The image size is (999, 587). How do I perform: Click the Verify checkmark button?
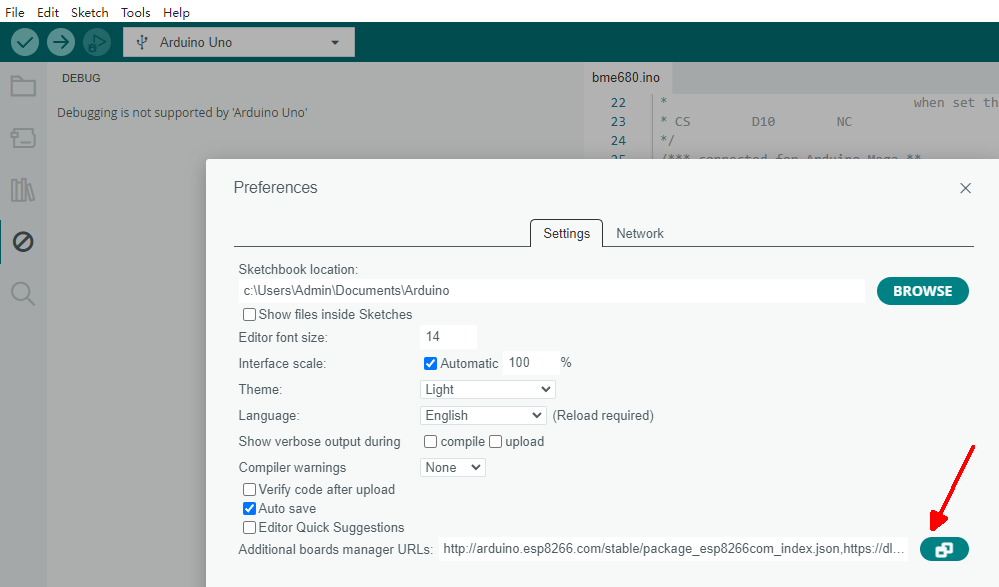(25, 42)
